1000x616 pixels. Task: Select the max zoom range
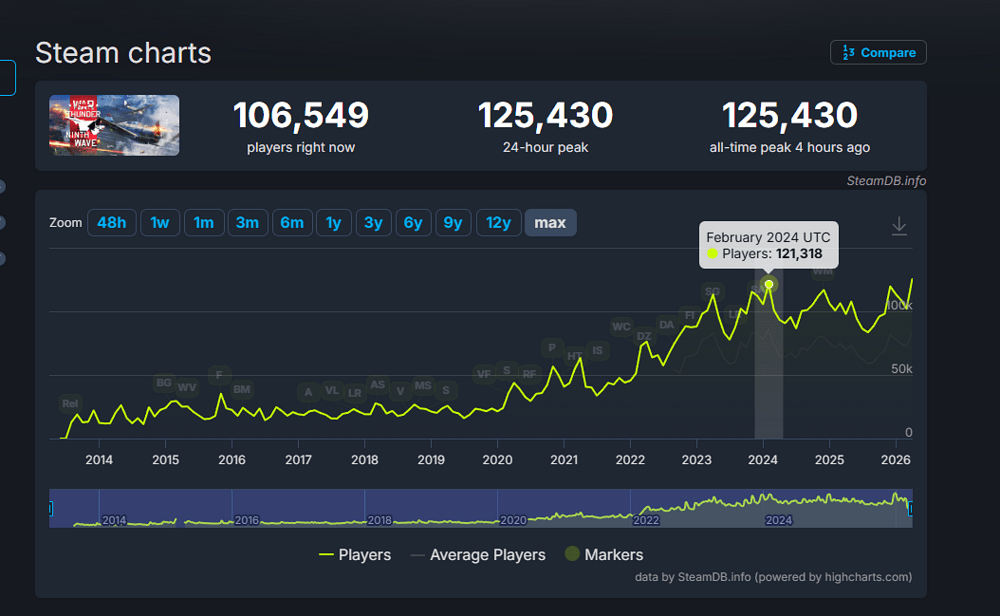coord(550,223)
